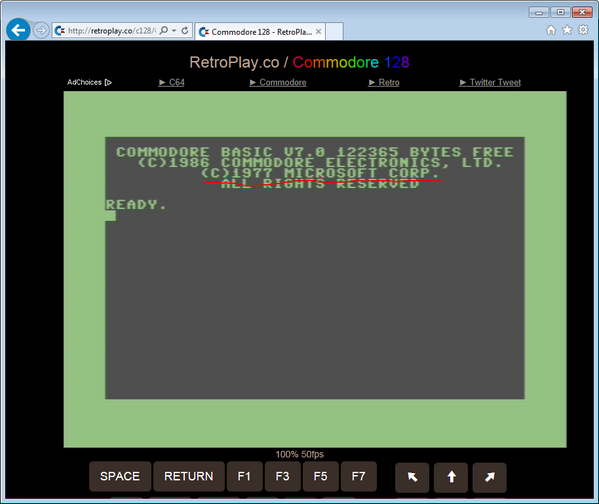This screenshot has height=504, width=599.
Task: Switch to the Commodore 128 - RetroPlay tab
Action: coord(260,32)
